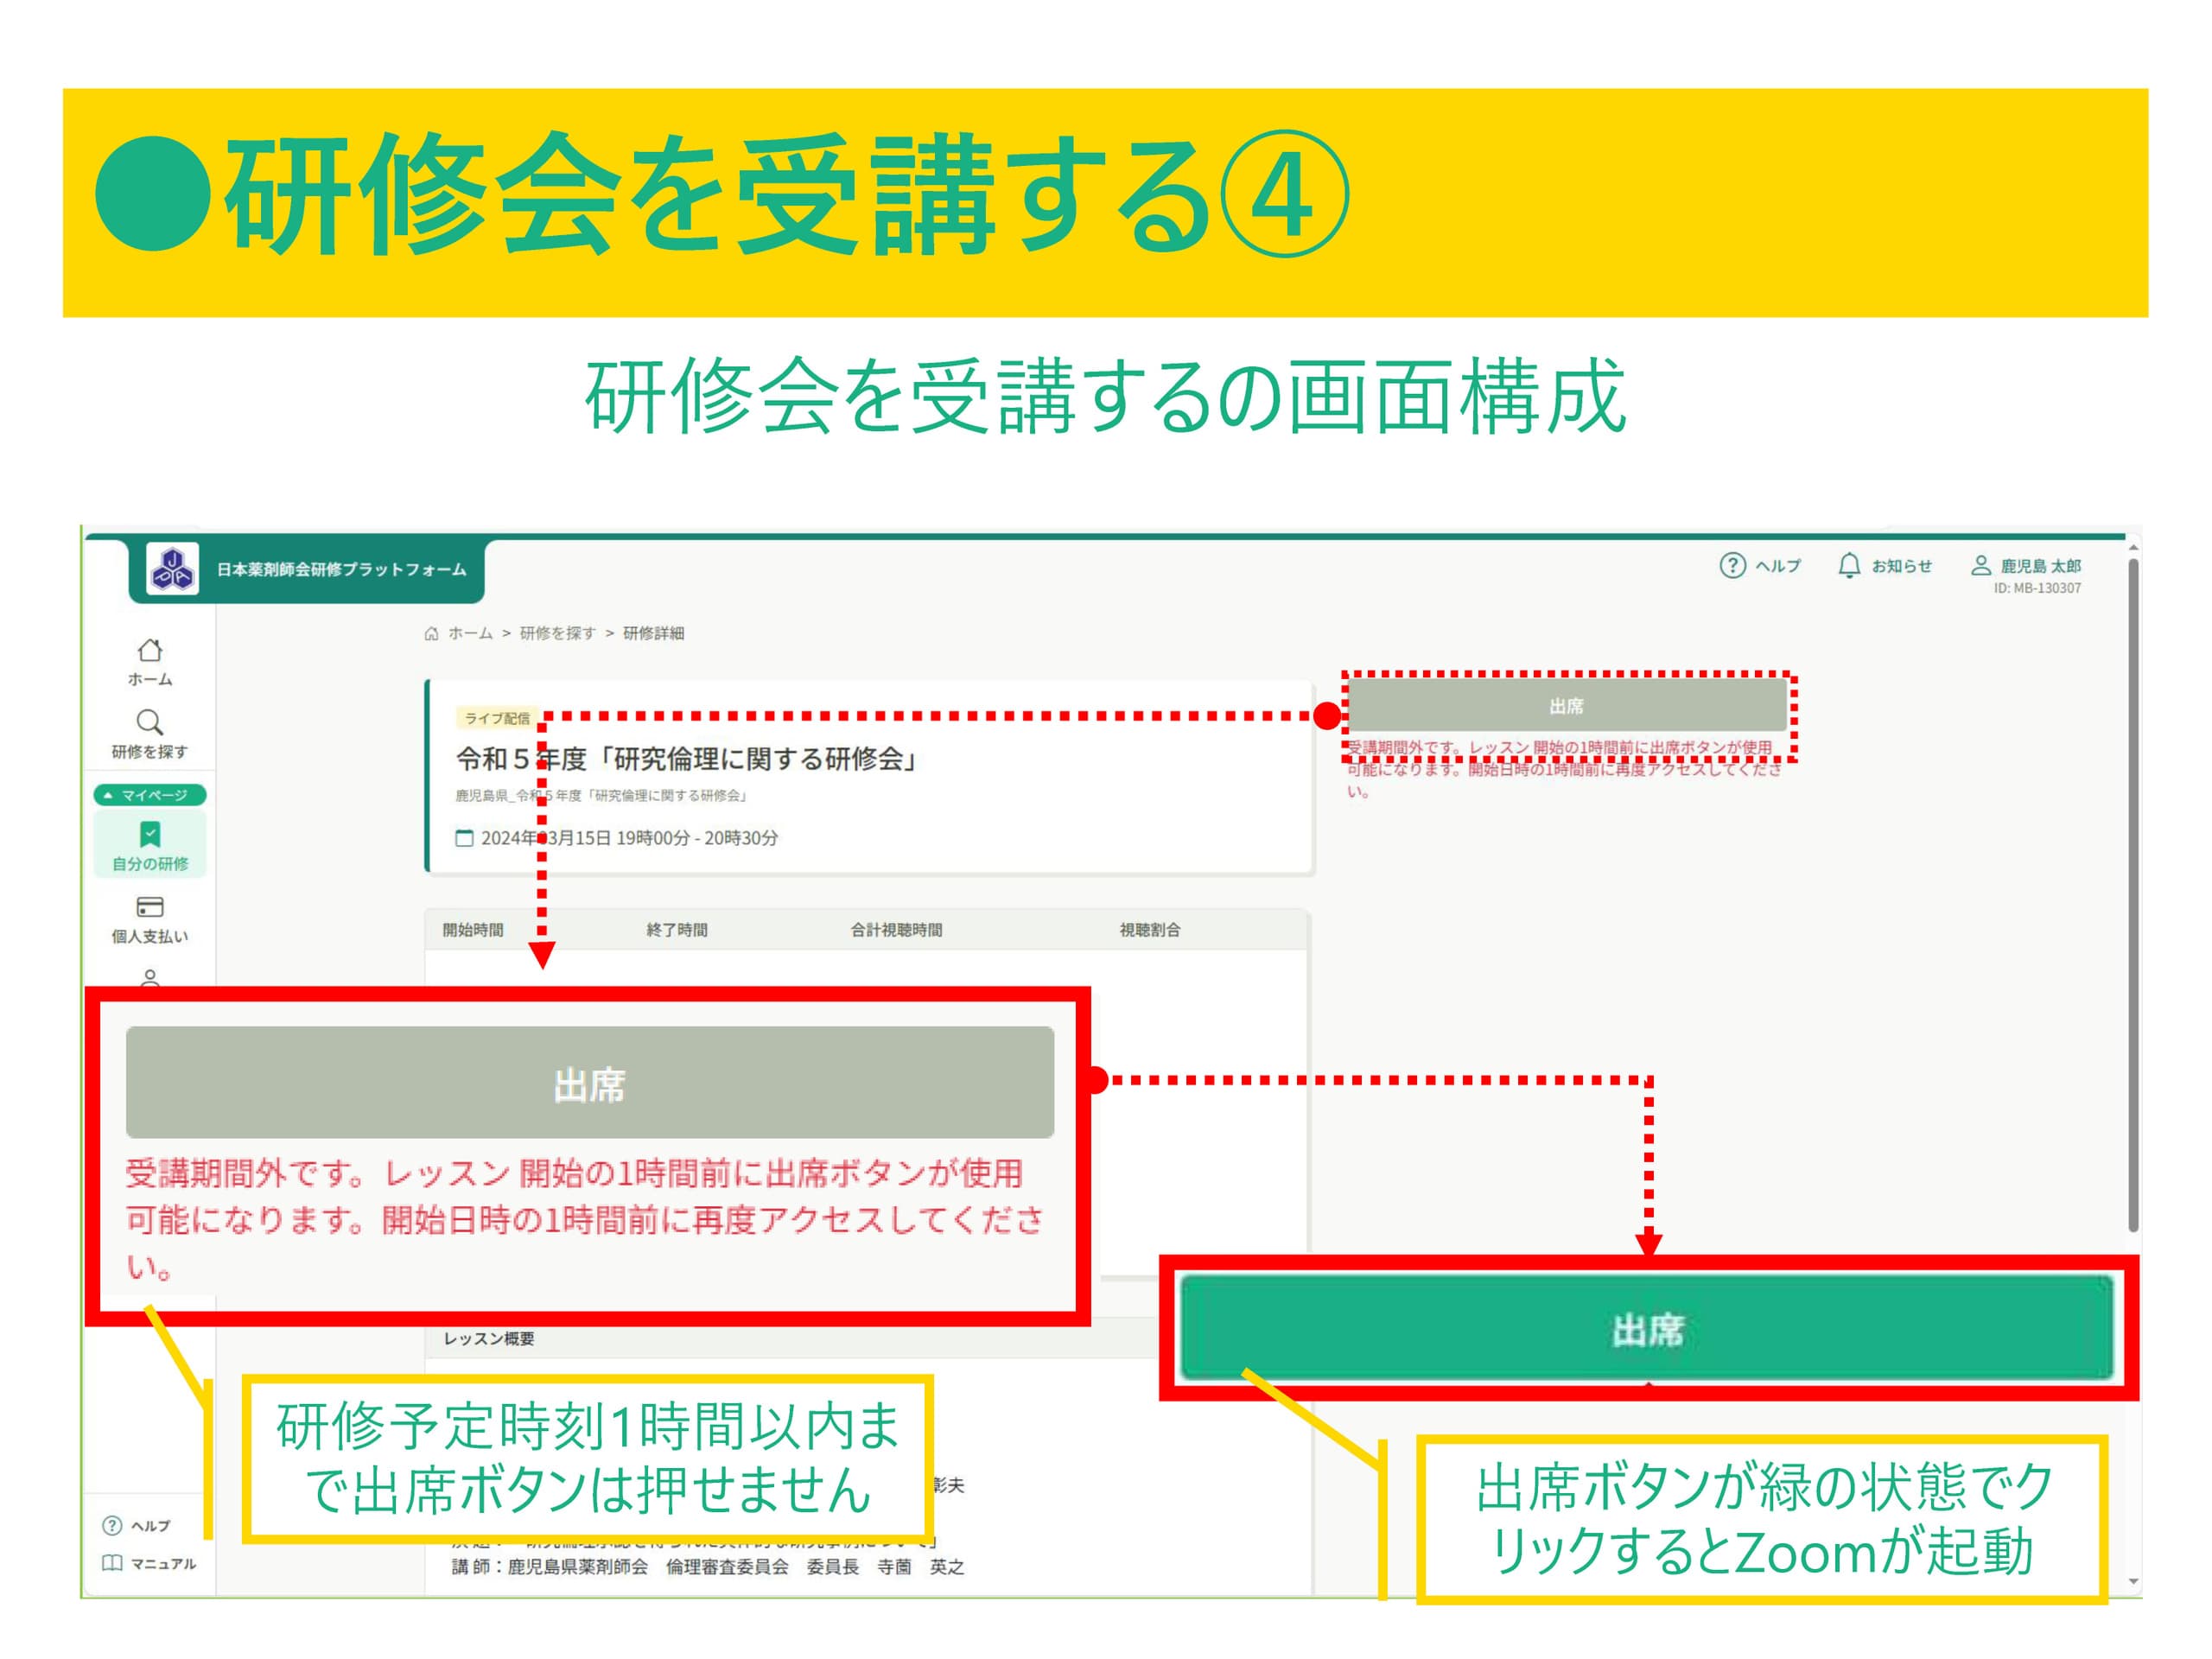Go to 研修を探す breadcrumb link
Screen dimensions: 2212x1659
(x=557, y=633)
